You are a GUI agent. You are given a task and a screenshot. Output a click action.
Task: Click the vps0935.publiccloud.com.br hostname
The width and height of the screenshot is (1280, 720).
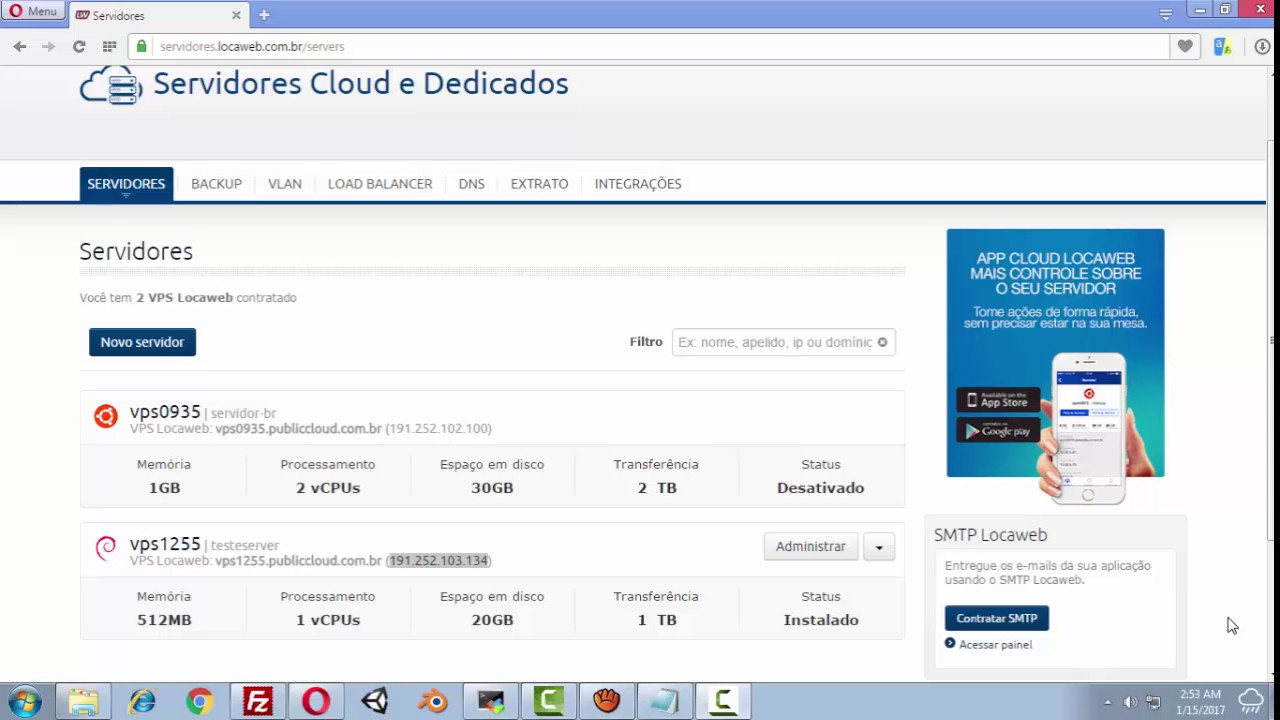pyautogui.click(x=298, y=428)
